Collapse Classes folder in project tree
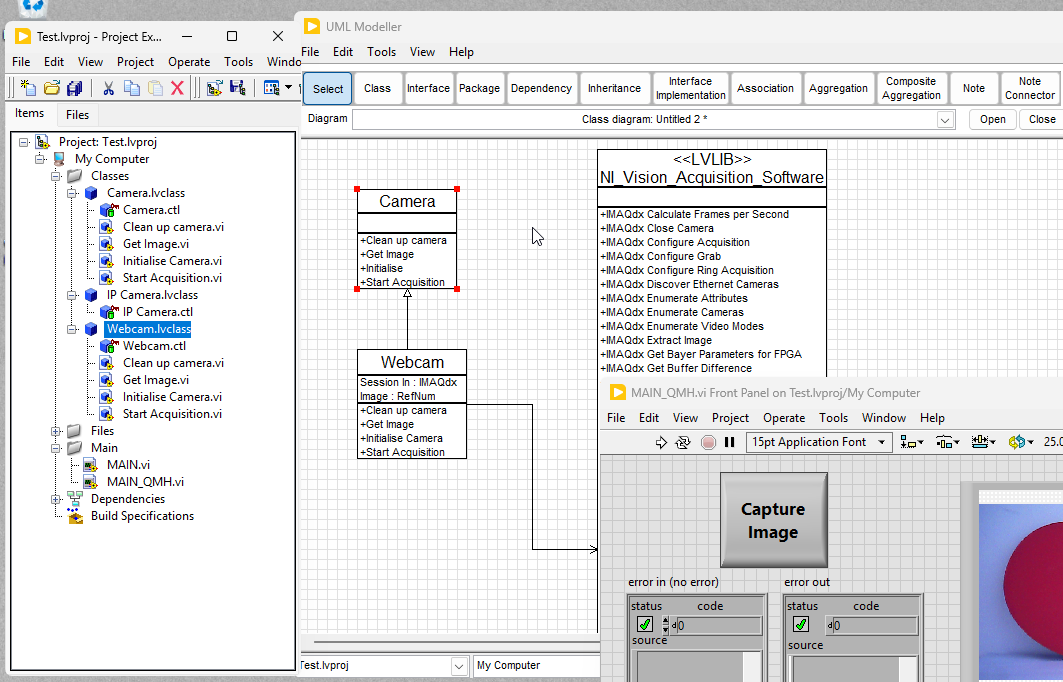1063x682 pixels. 56,176
